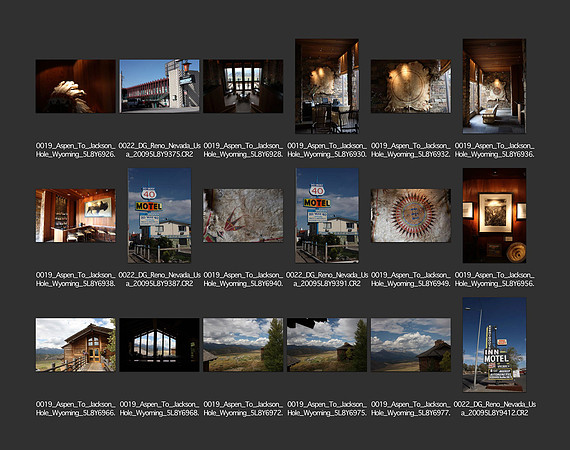Screen dimensions: 570x450
Task: Select dark interior window thumbnail 5L8Y6928
Action: click(x=243, y=86)
